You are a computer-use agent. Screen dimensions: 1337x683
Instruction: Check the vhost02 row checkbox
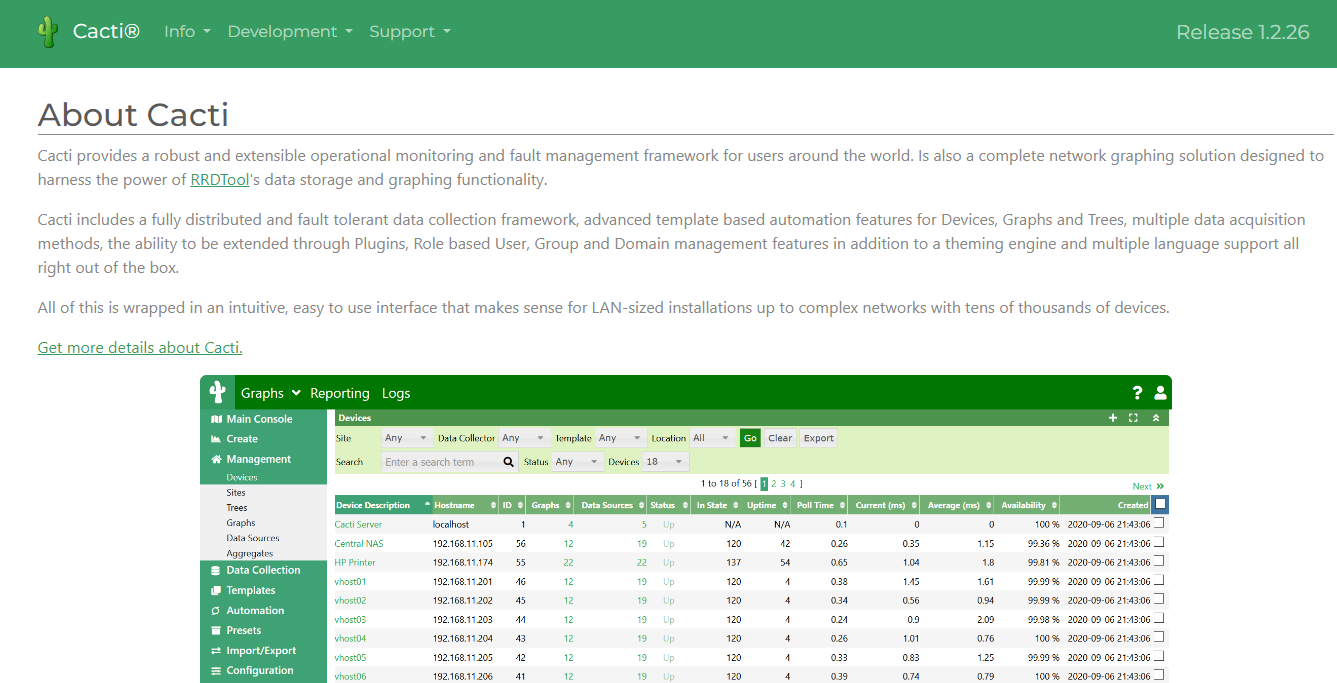coord(1160,599)
